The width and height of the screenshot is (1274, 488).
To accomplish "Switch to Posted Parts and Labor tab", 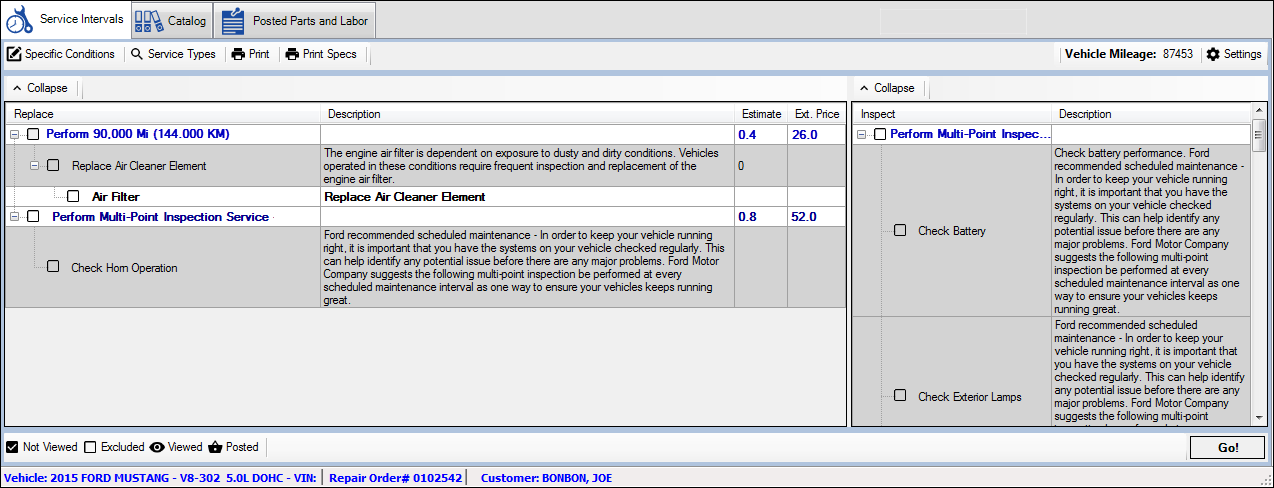I will [x=309, y=21].
